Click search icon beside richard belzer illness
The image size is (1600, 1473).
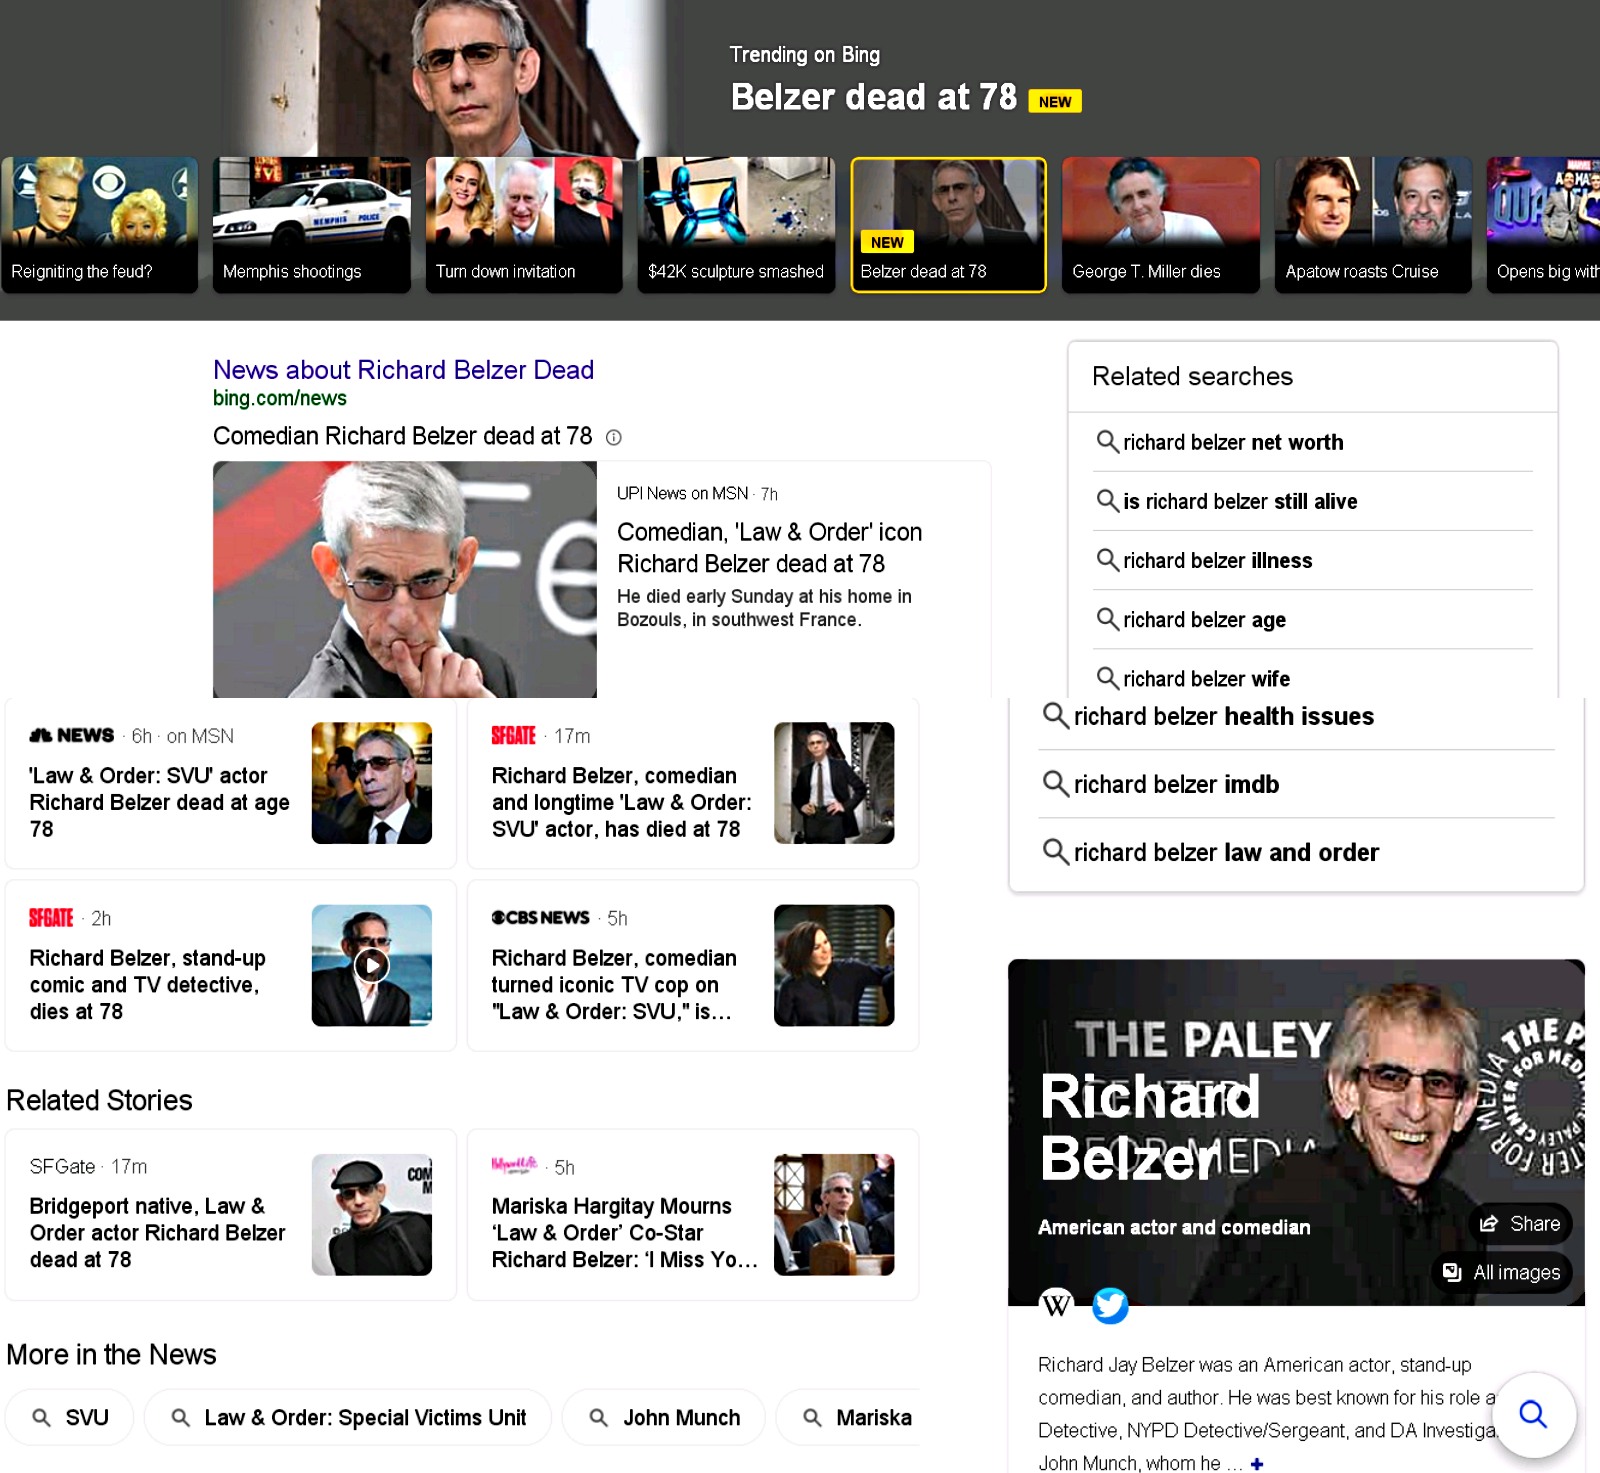pyautogui.click(x=1107, y=559)
